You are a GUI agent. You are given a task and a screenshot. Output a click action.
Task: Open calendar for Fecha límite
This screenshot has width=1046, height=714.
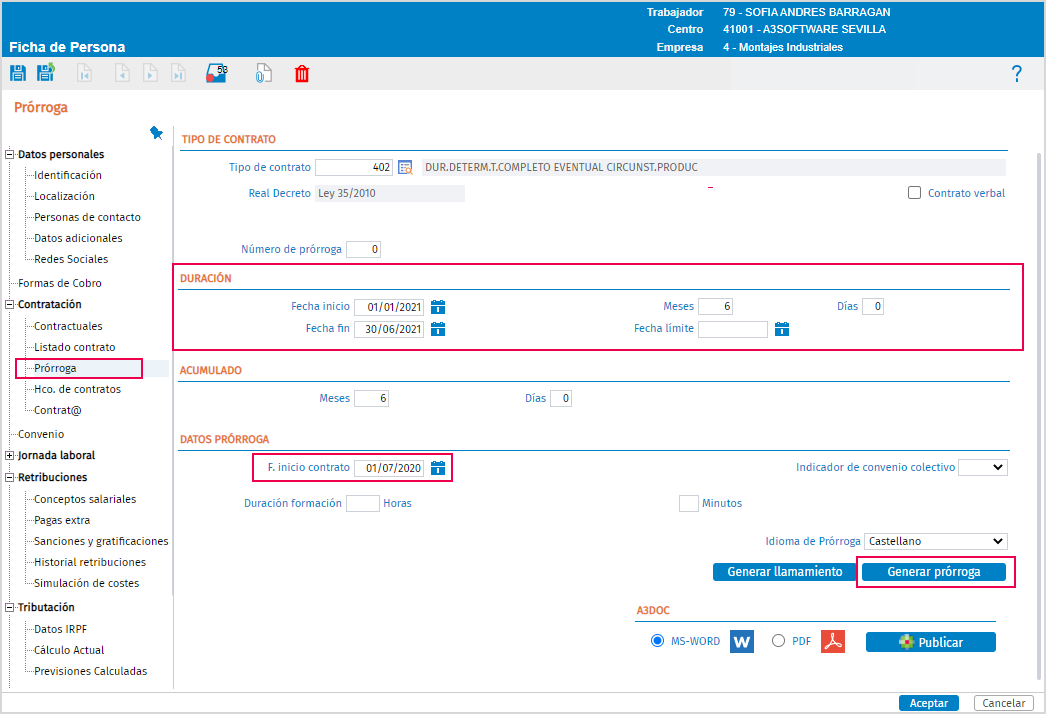(782, 329)
